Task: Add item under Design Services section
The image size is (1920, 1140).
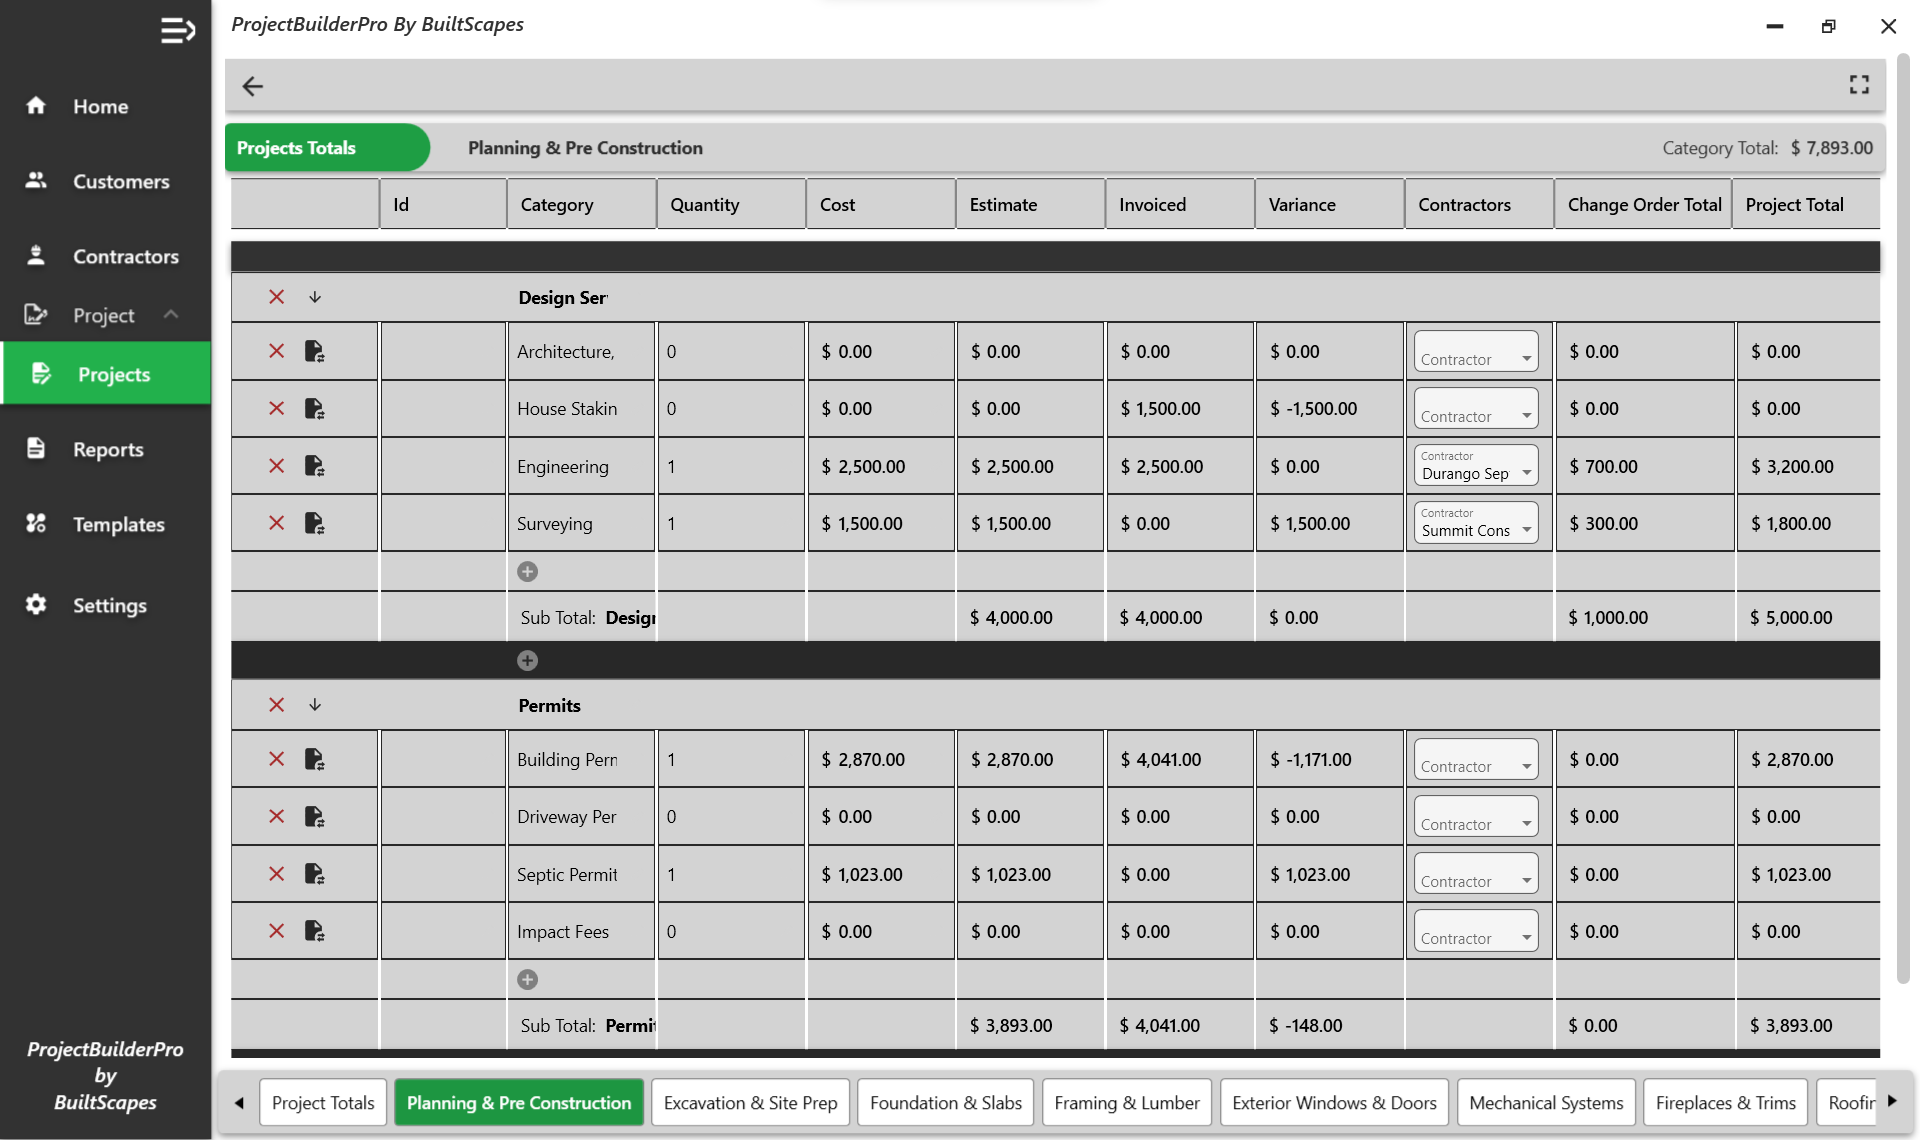Action: pos(527,571)
